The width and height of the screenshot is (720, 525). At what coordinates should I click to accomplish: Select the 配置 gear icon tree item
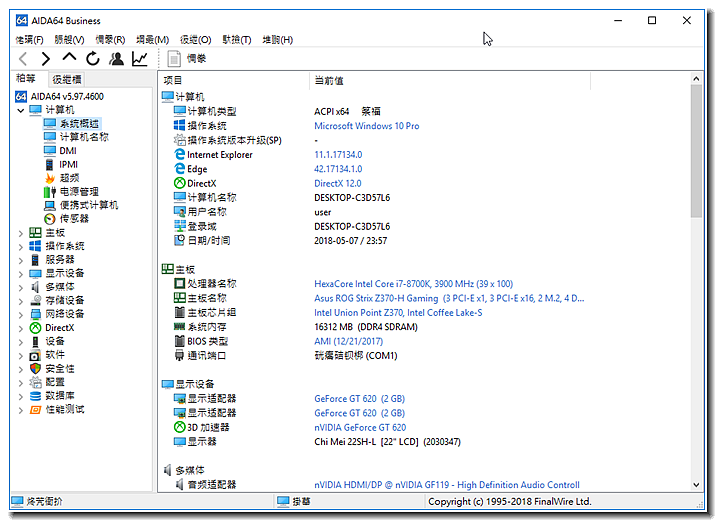tap(47, 382)
